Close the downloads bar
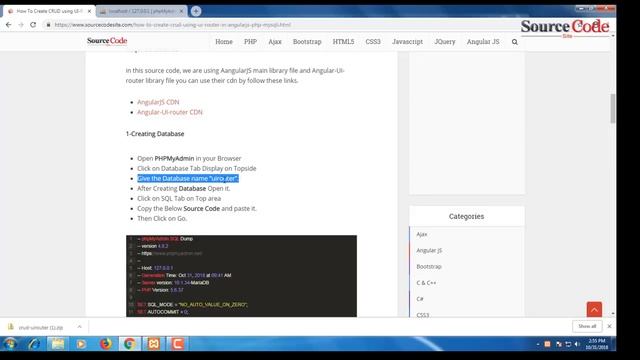Viewport: 640px width, 360px height. click(609, 326)
